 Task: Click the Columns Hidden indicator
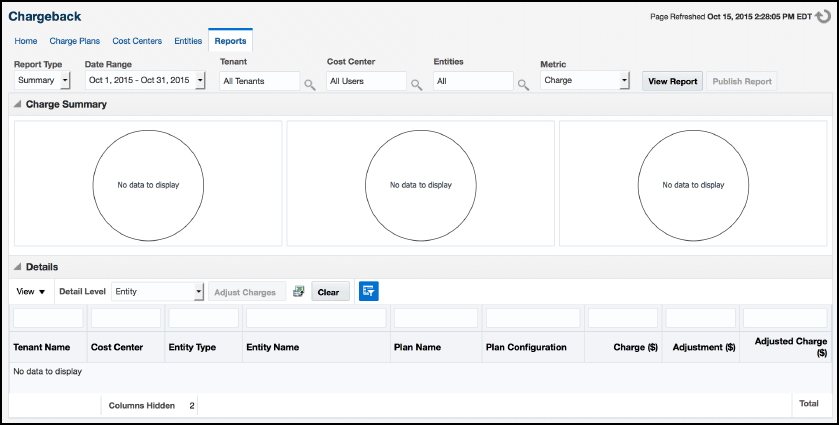coord(151,405)
